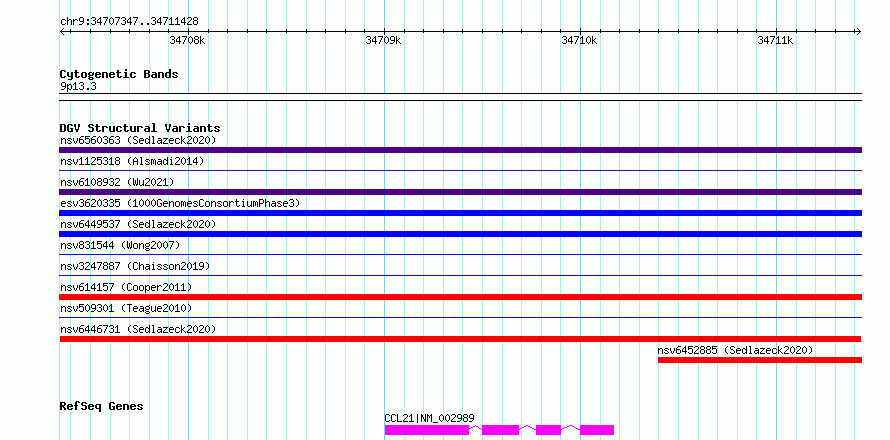Image resolution: width=890 pixels, height=440 pixels.
Task: Click the short red bar under nsv6452885
Action: pos(760,360)
